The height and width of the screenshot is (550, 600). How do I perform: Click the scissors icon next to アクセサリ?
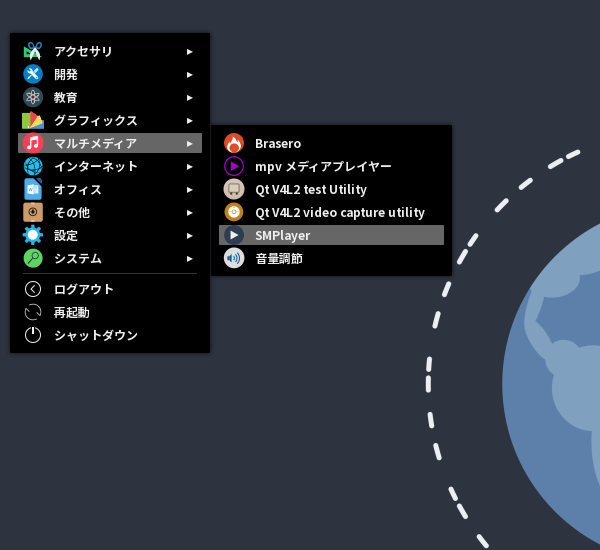point(33,51)
